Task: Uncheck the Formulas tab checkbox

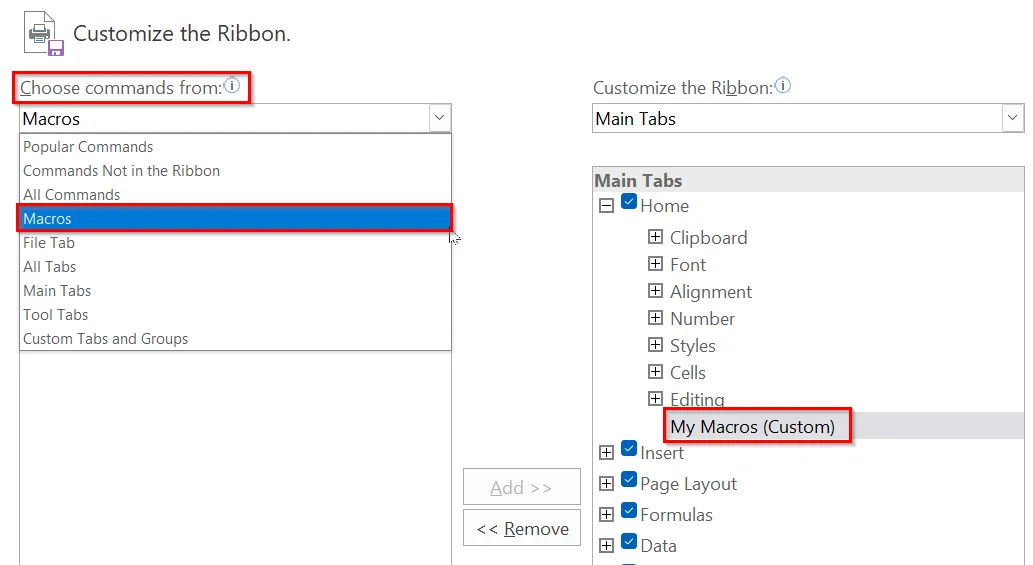Action: pos(629,510)
